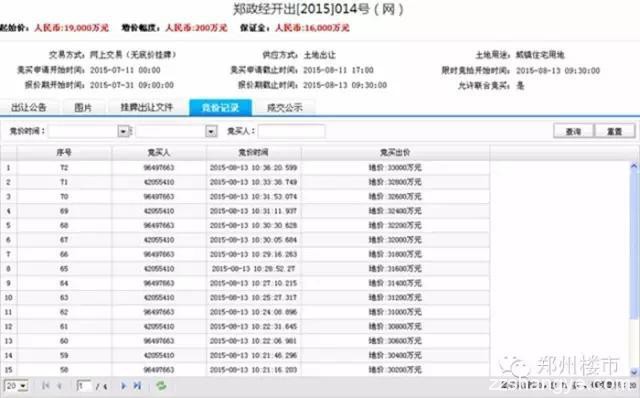Click bid time 10:36:20 in first row
The image size is (640, 398).
(x=253, y=168)
